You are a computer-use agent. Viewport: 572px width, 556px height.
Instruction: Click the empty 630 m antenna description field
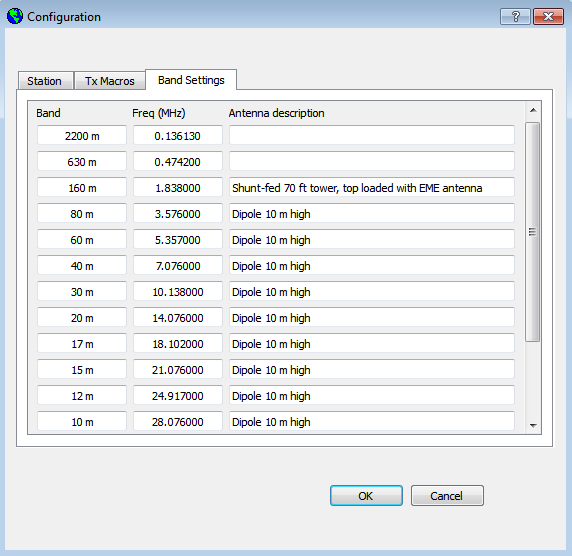(372, 161)
